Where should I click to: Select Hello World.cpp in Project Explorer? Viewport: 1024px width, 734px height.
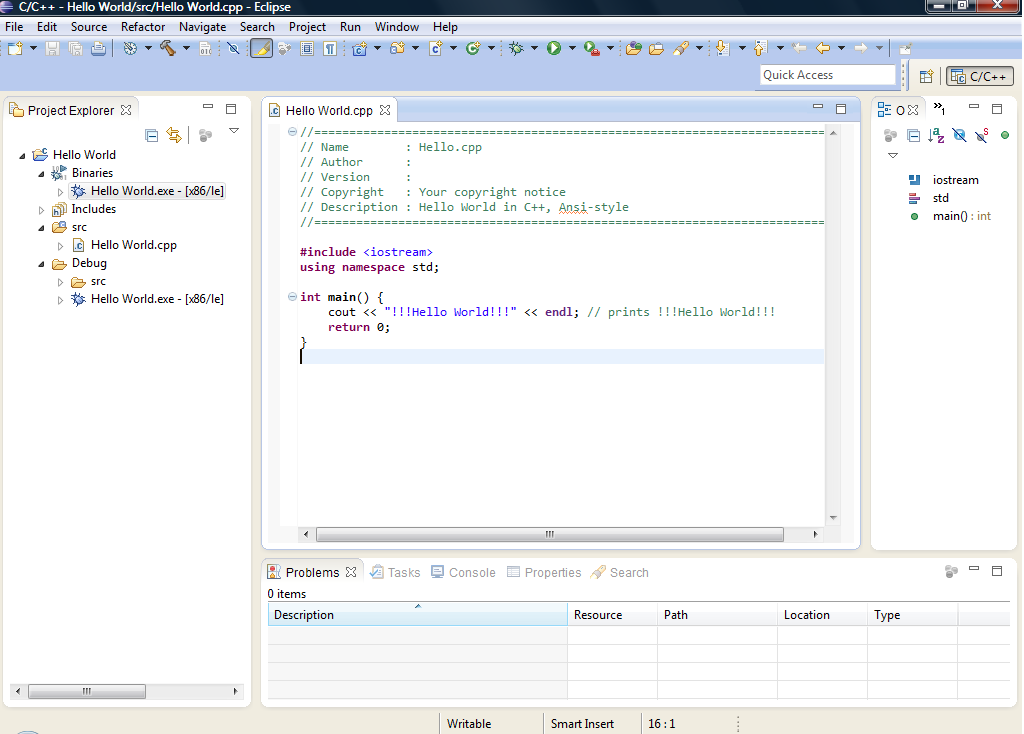coord(133,245)
